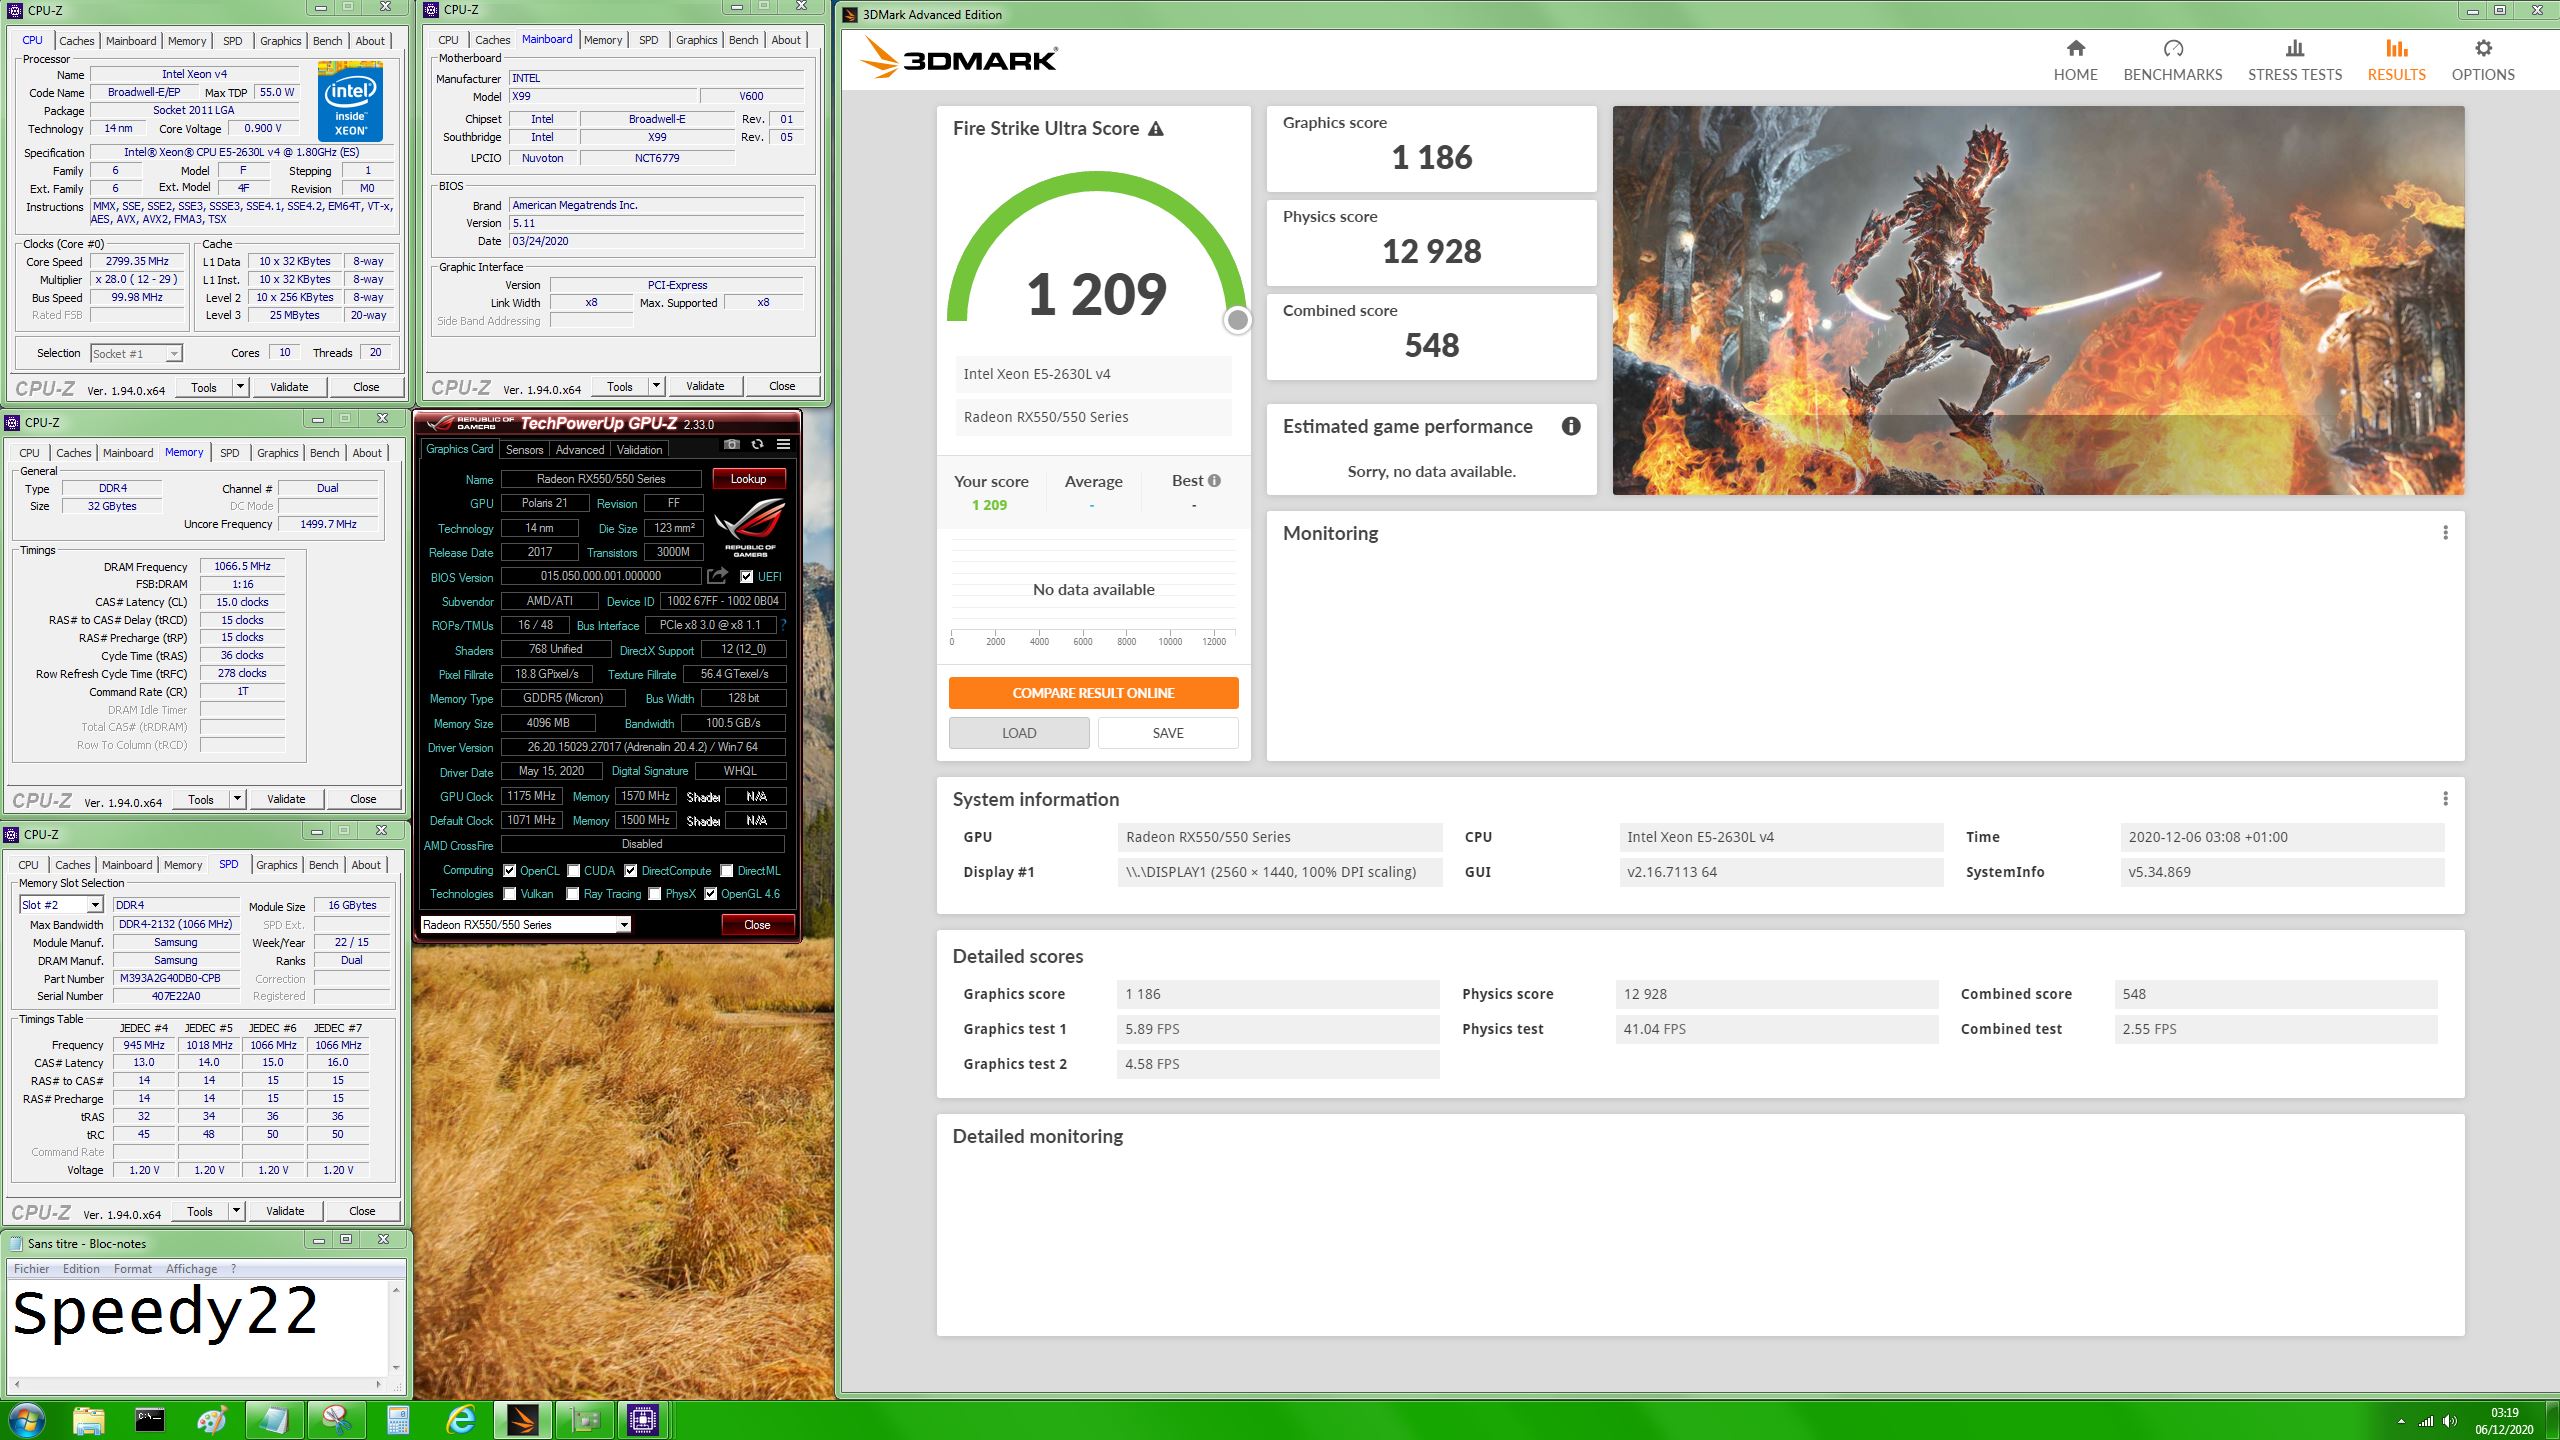Expand the Tools arrow in CPU-Z Memory window
The height and width of the screenshot is (1440, 2560).
[237, 799]
